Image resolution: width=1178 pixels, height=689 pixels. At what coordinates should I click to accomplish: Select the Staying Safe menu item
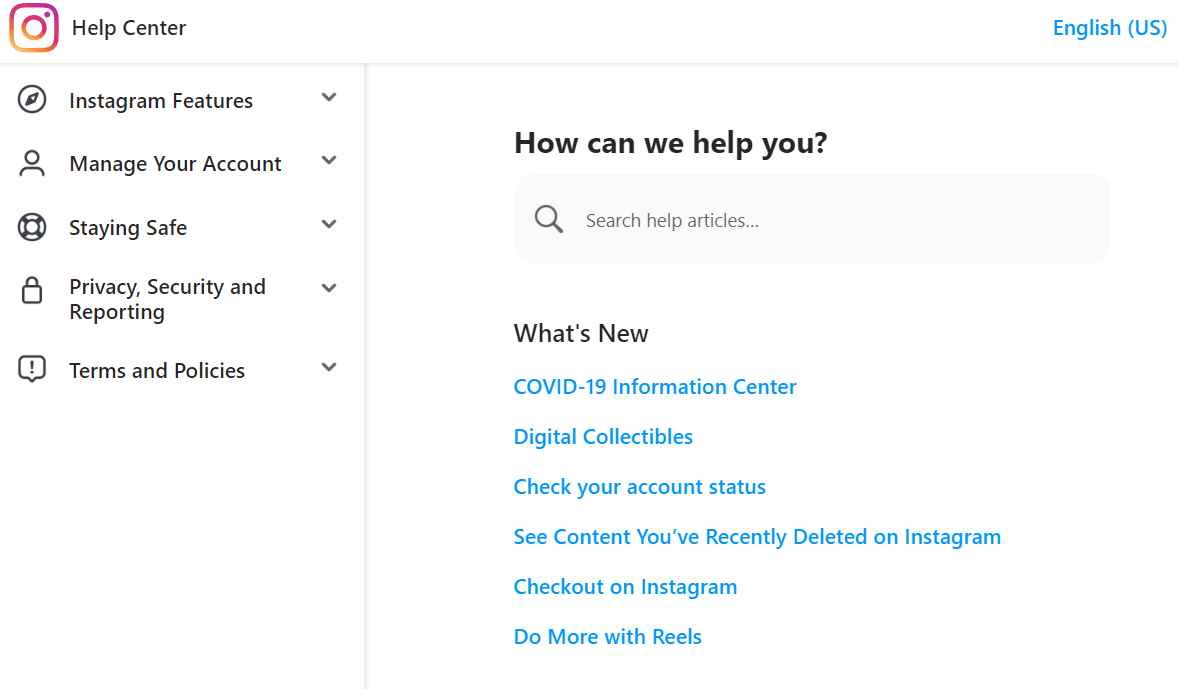click(128, 228)
